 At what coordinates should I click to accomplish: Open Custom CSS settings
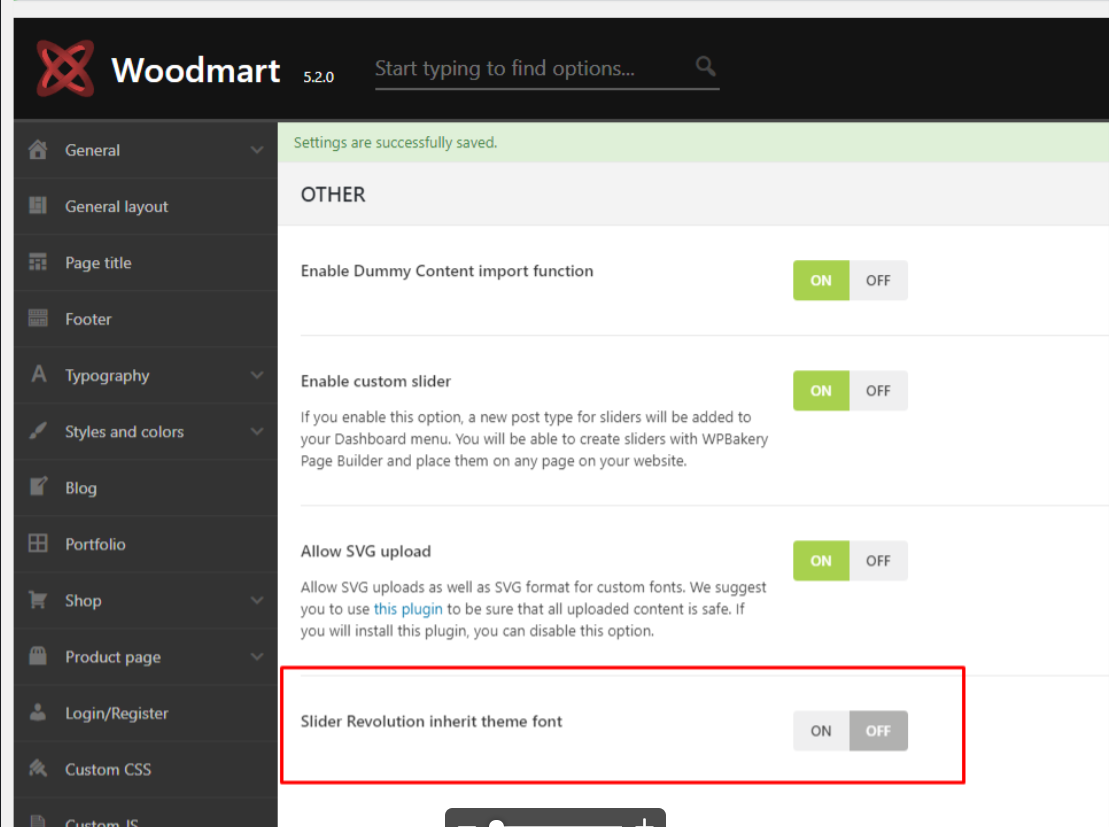click(146, 769)
